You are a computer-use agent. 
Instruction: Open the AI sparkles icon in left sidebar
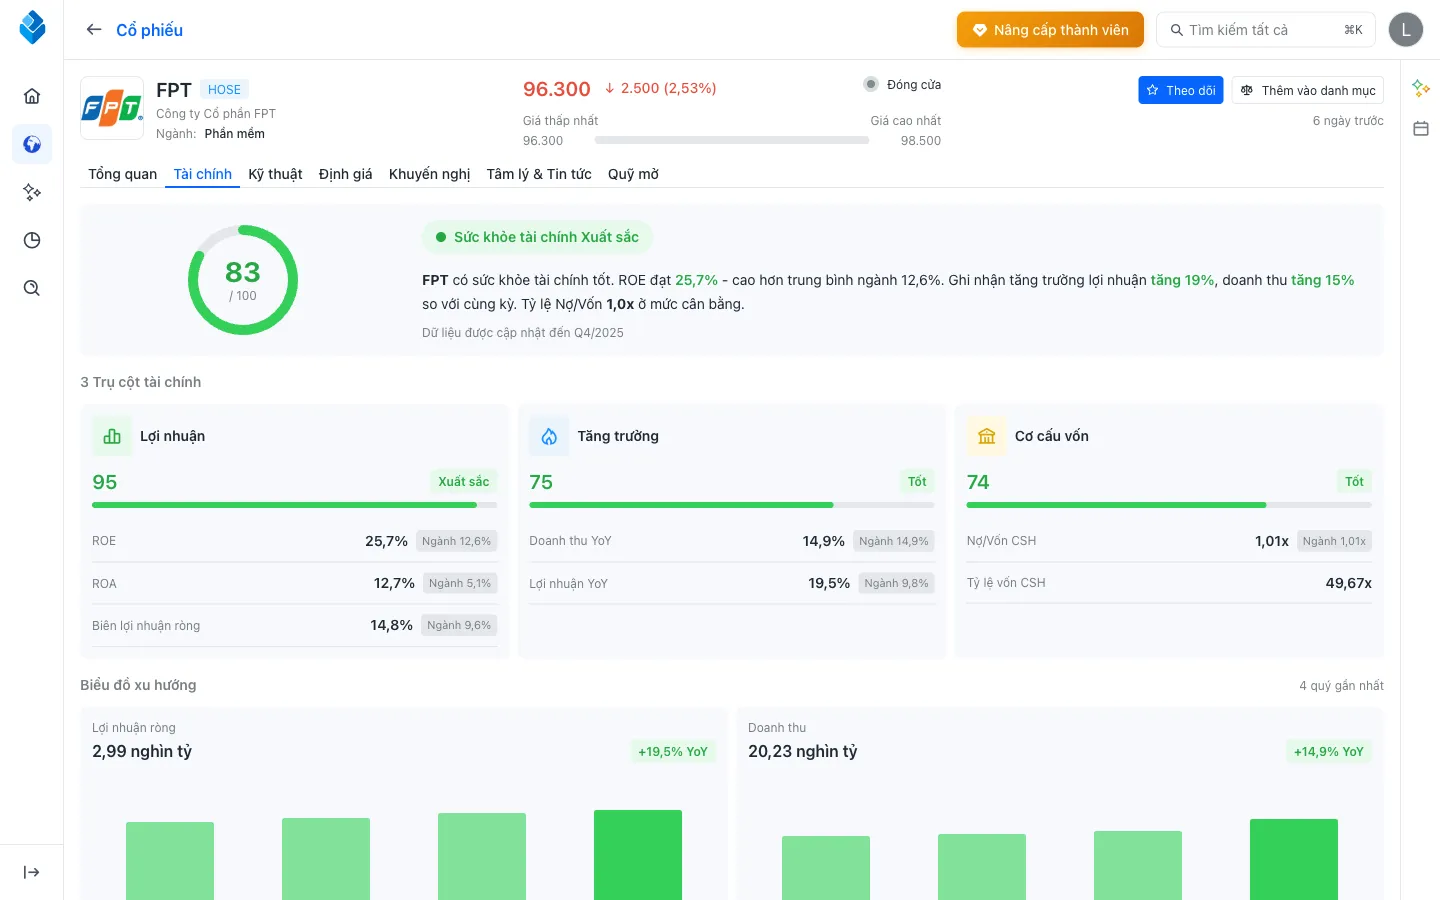point(31,192)
